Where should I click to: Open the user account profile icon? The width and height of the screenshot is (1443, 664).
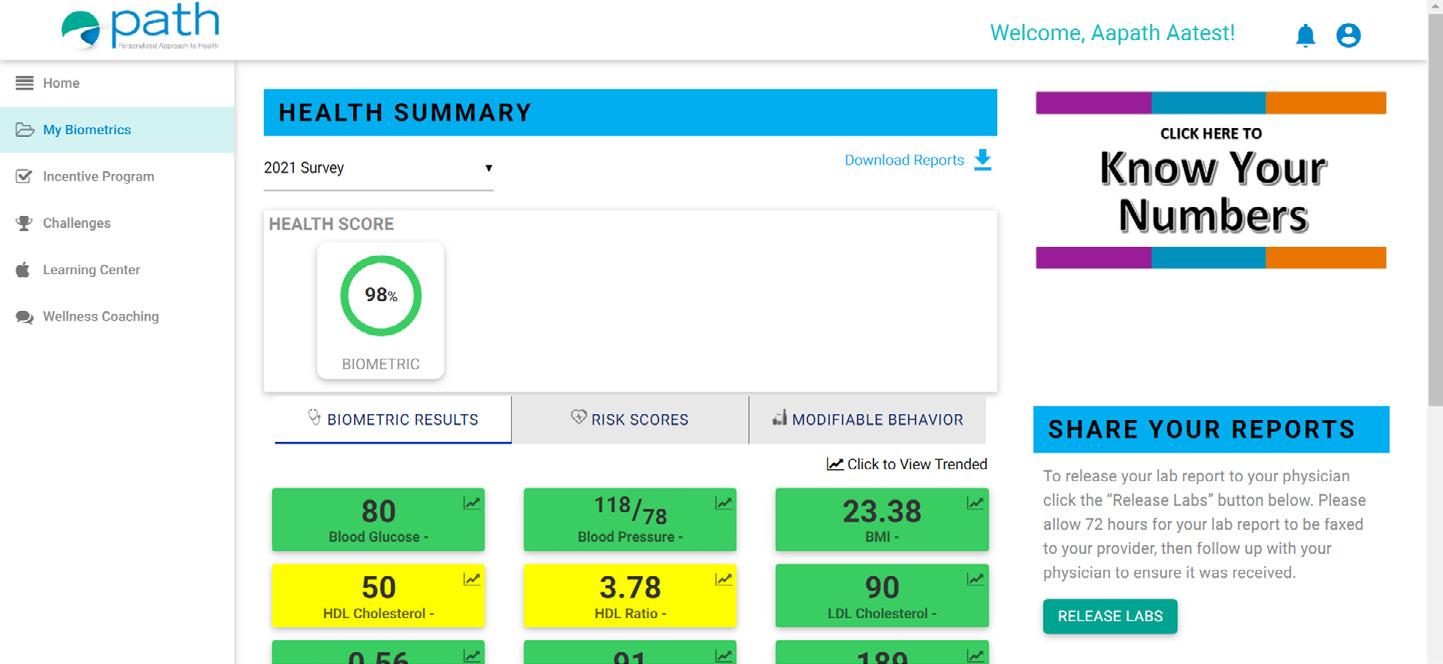[x=1349, y=36]
